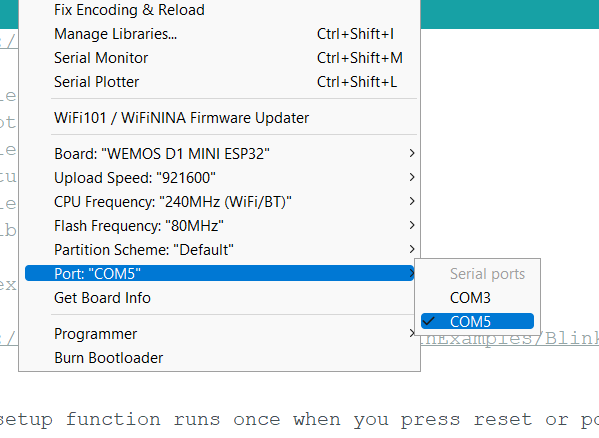
Task: Select COM3 serial port
Action: [x=478, y=298]
